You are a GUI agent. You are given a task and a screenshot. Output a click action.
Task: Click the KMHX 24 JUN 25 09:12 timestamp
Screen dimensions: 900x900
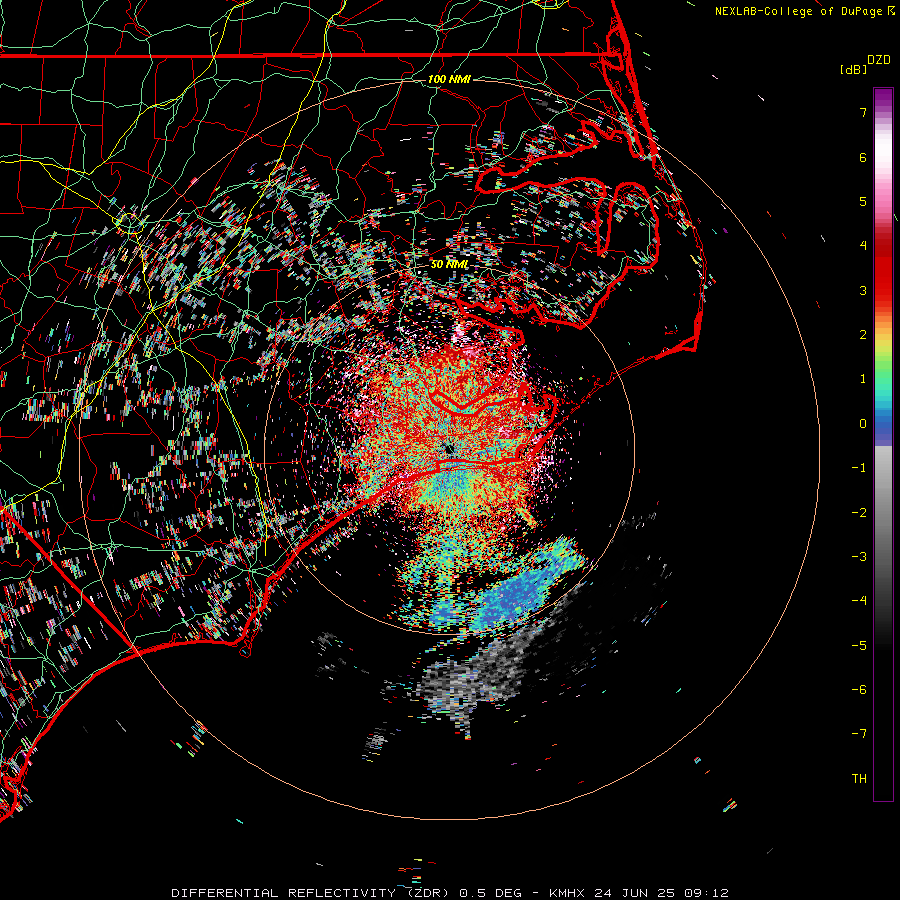(639, 893)
